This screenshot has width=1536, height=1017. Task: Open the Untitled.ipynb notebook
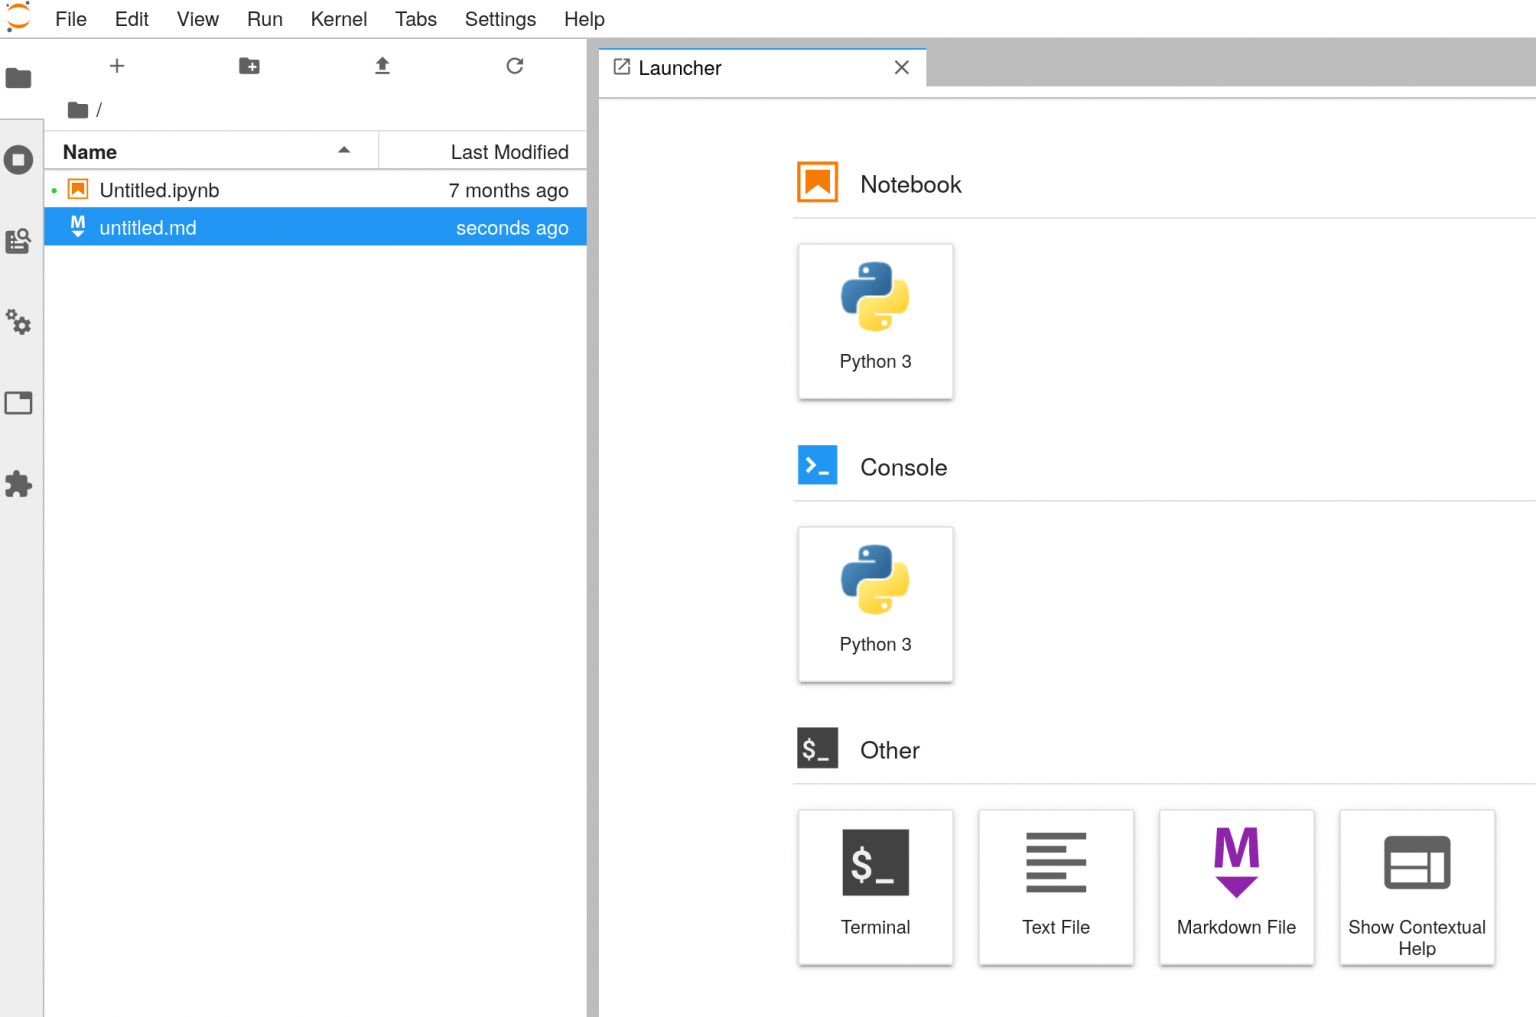click(160, 189)
